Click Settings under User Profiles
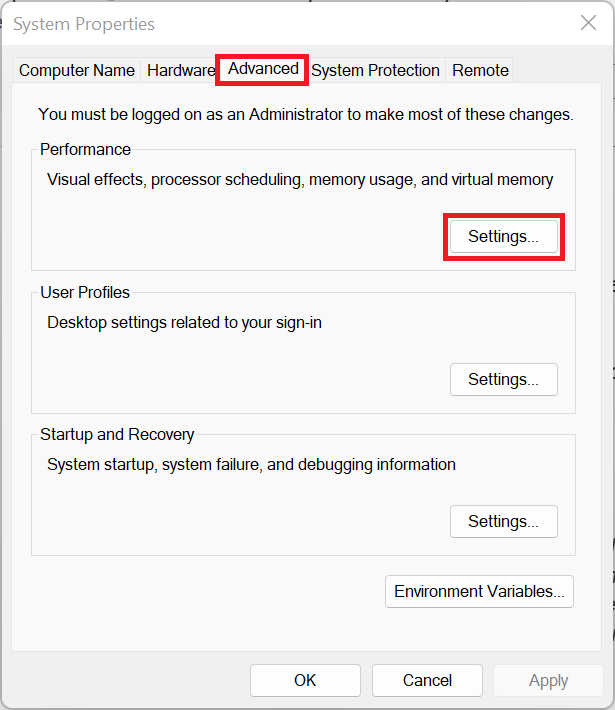 click(504, 379)
